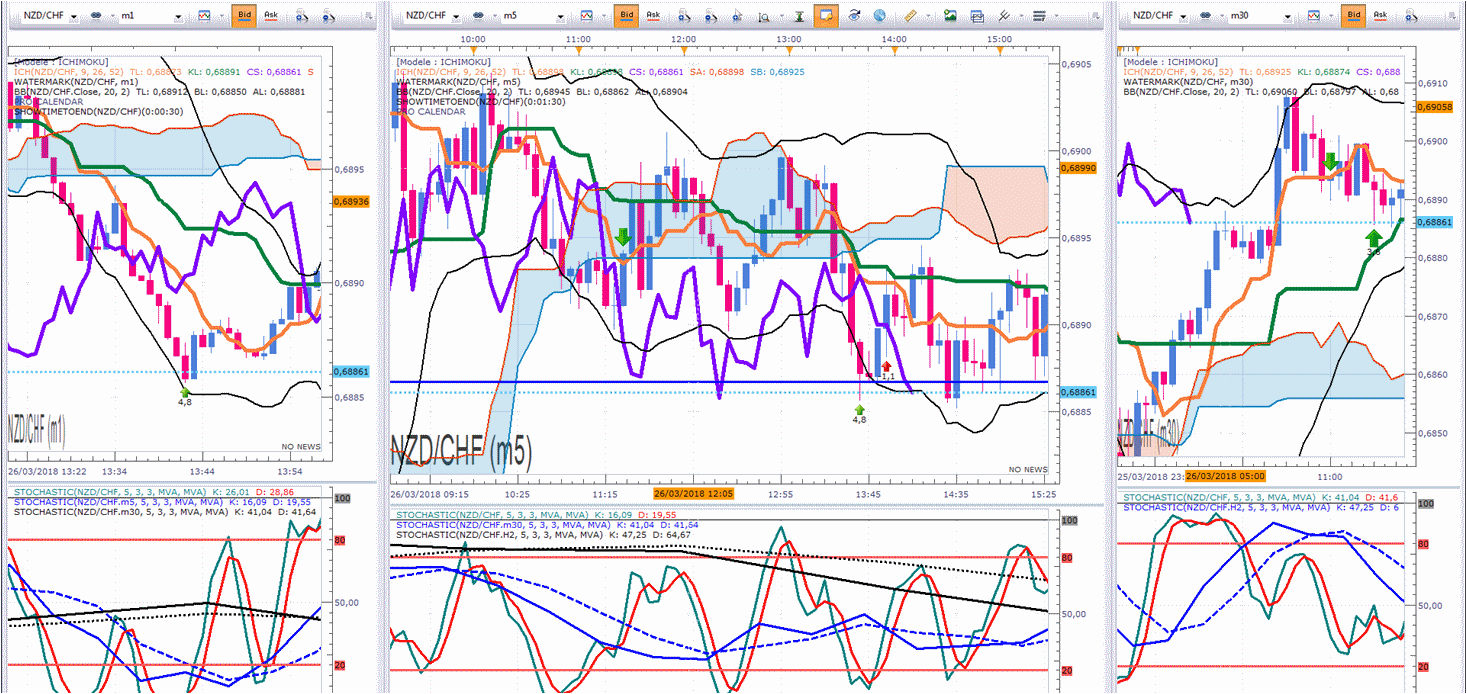Click the 26/03/2018 12:05 orange date label
Viewport: 1467px width, 694px height.
click(694, 493)
